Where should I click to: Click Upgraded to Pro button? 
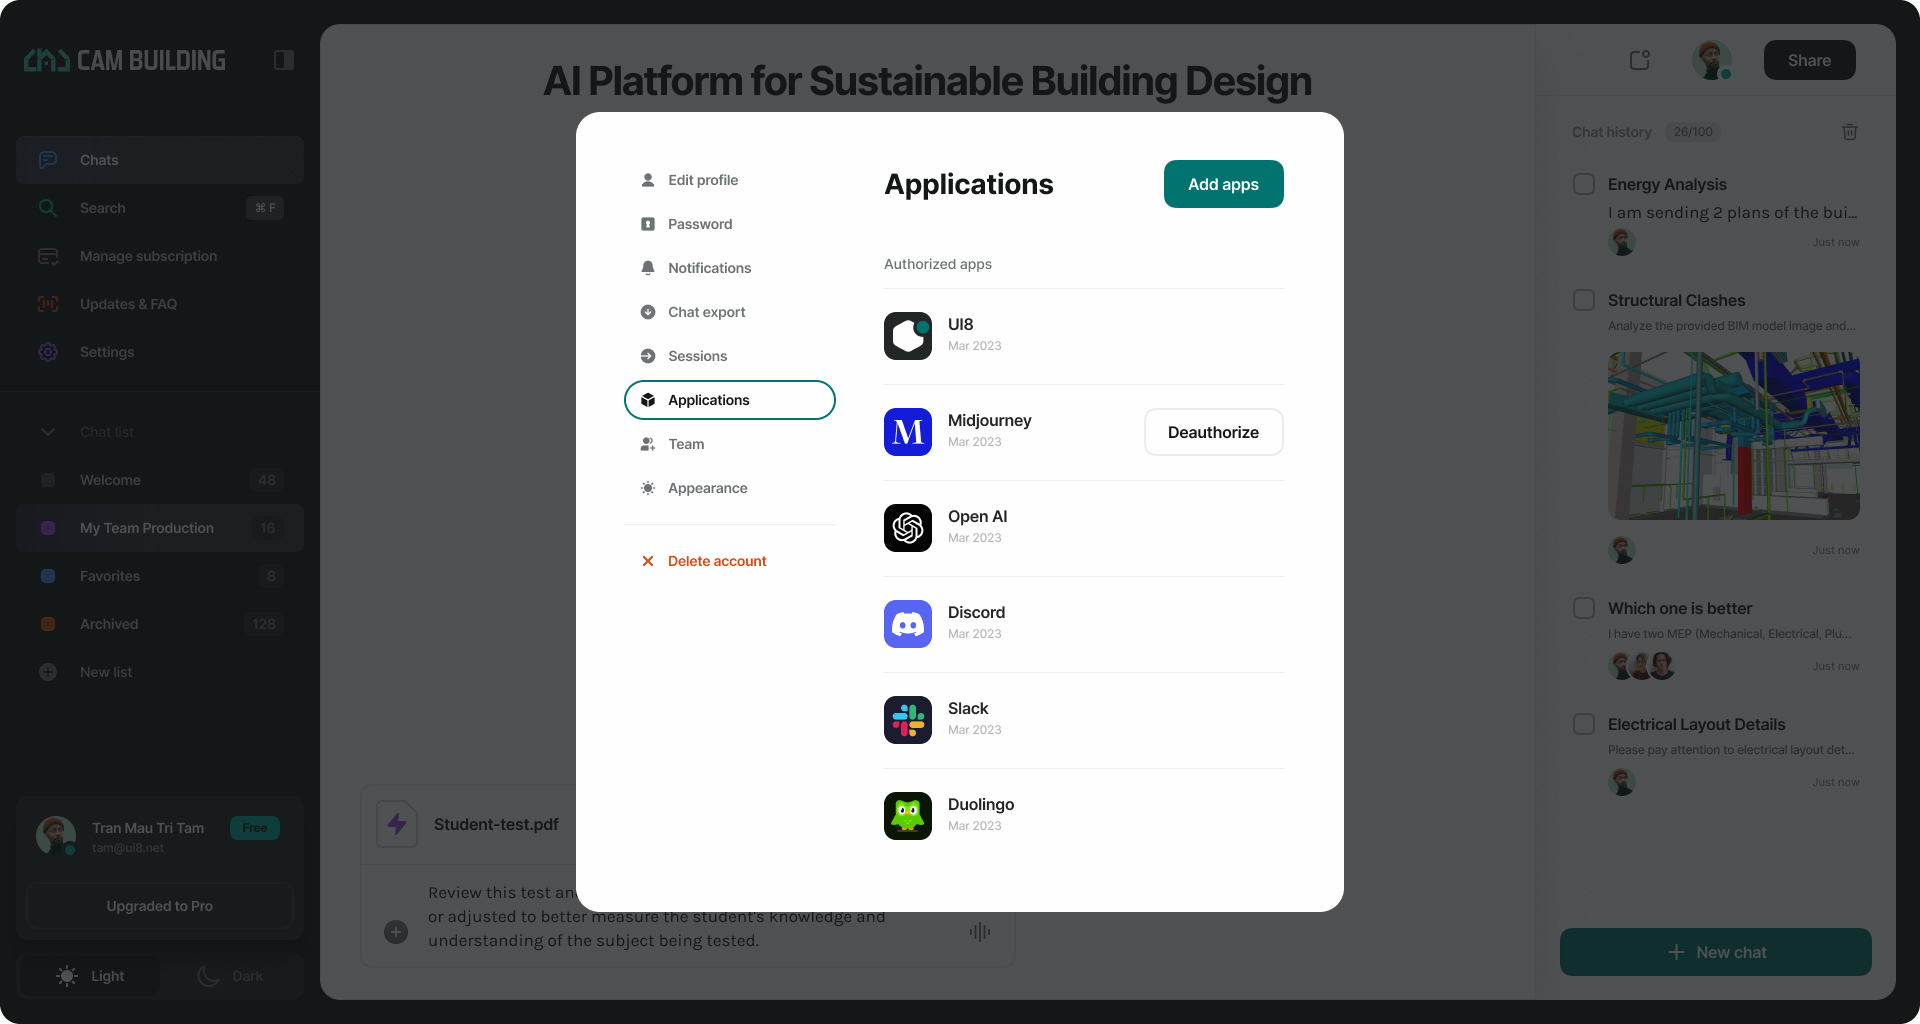tap(160, 906)
